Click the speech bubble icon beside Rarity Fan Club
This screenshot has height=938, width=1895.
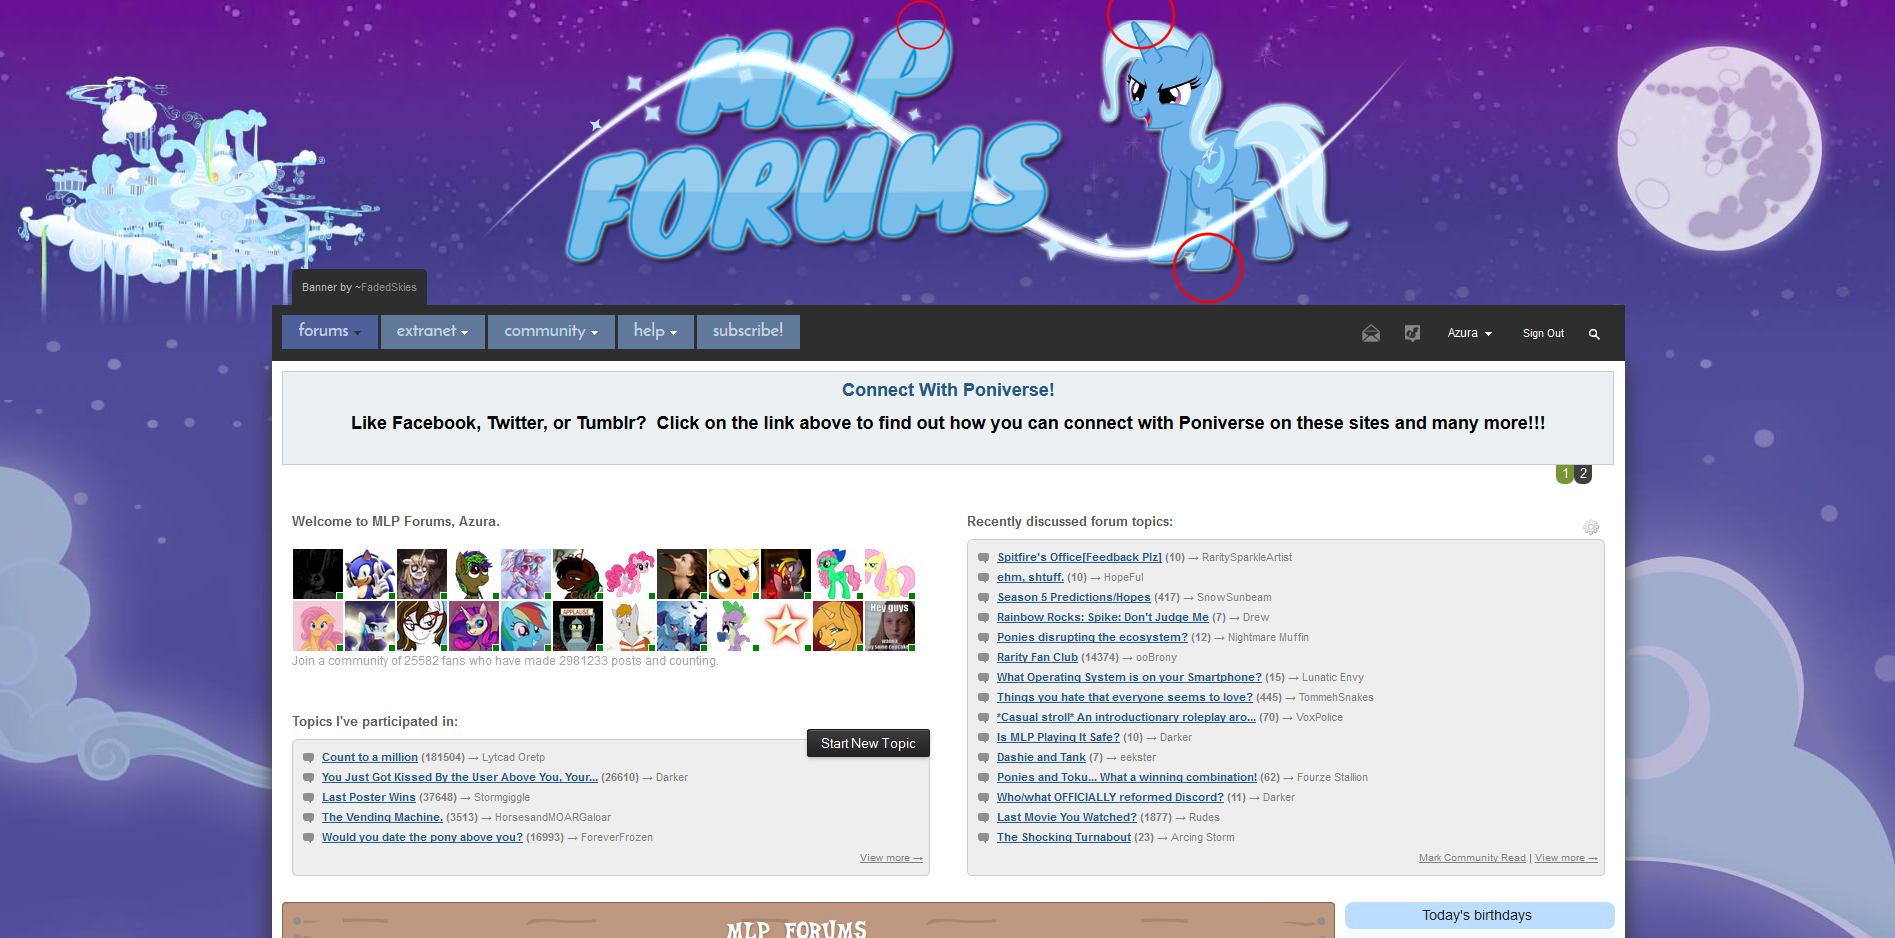click(984, 658)
